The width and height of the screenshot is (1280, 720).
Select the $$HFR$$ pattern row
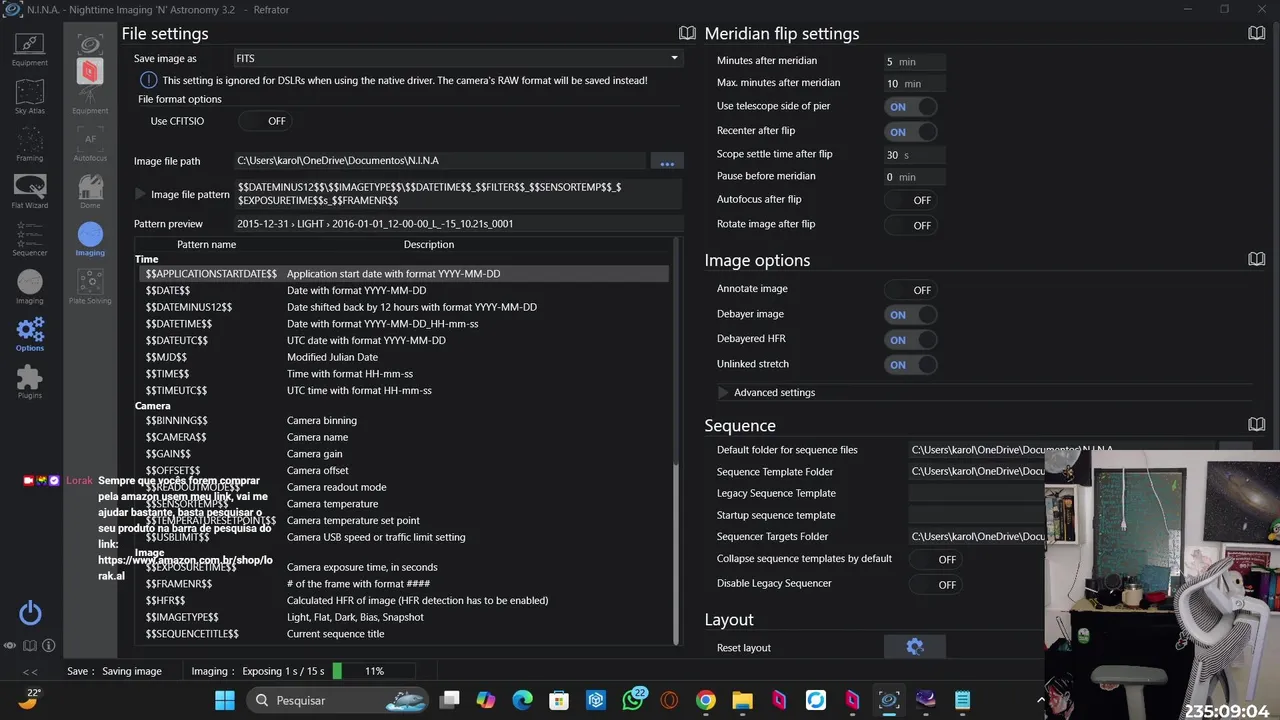pos(402,601)
